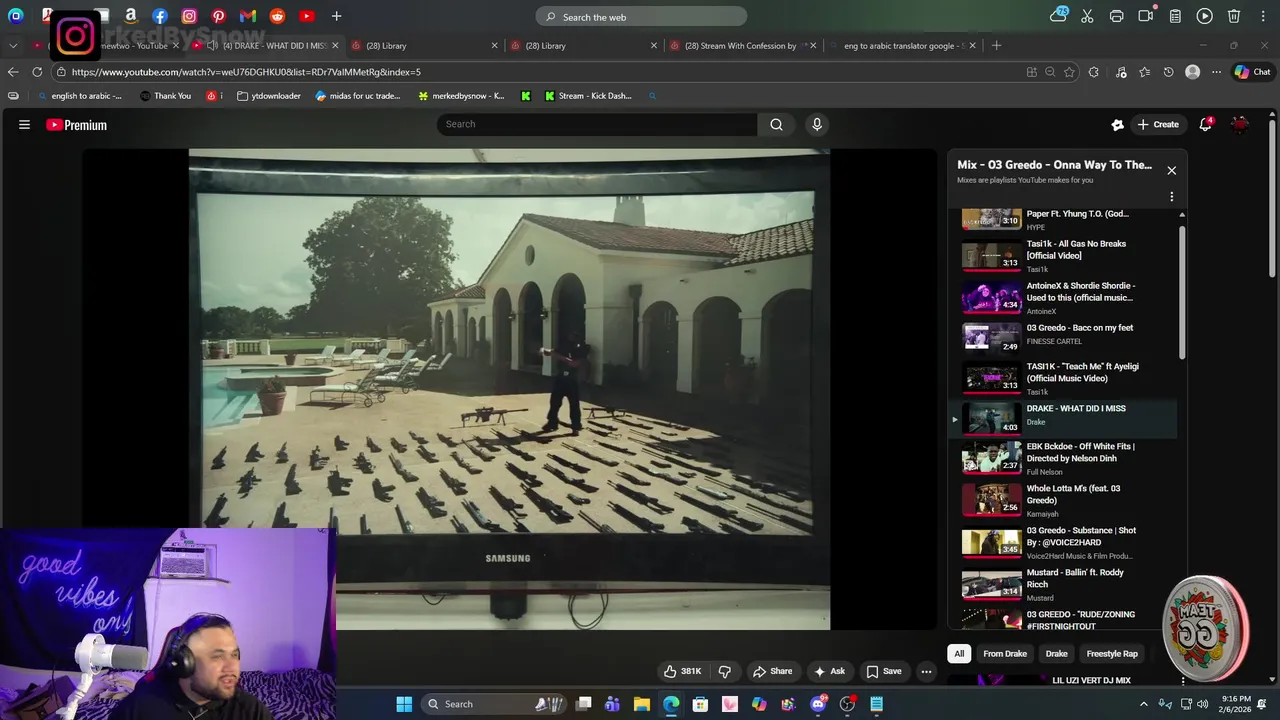
Task: Select the All filter chip
Action: (959, 654)
